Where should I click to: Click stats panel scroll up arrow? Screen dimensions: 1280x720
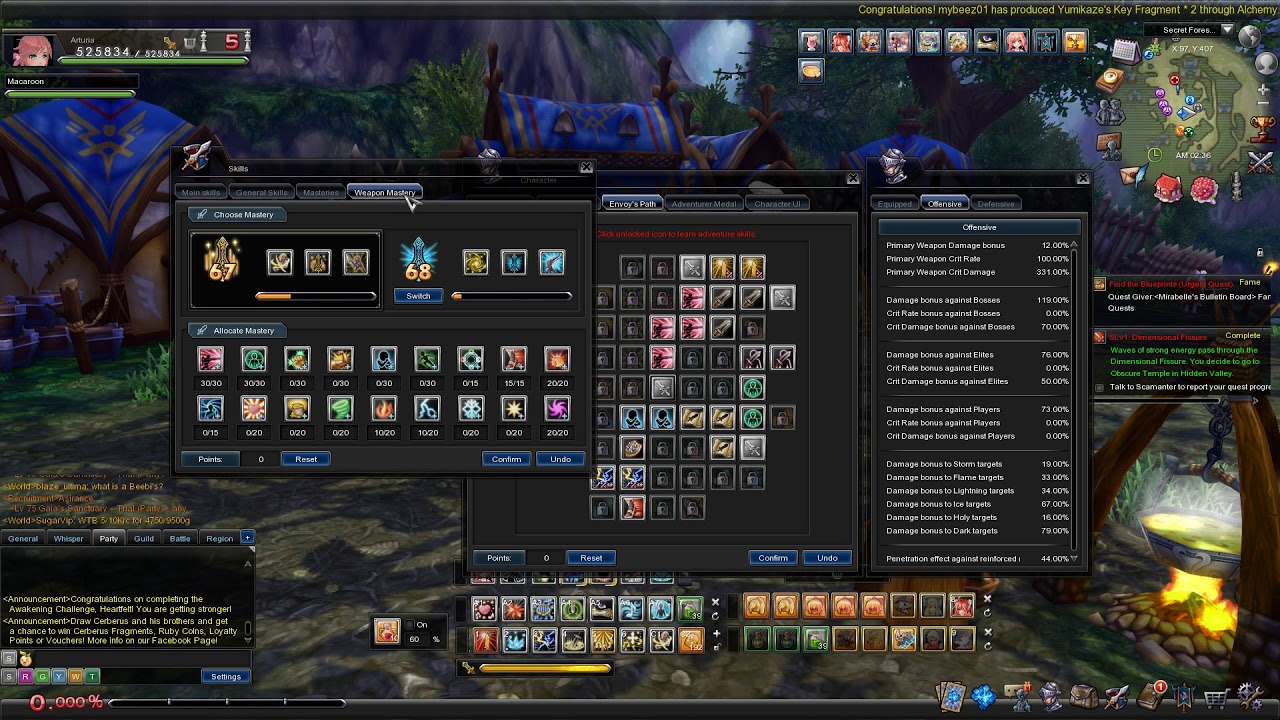point(1075,245)
